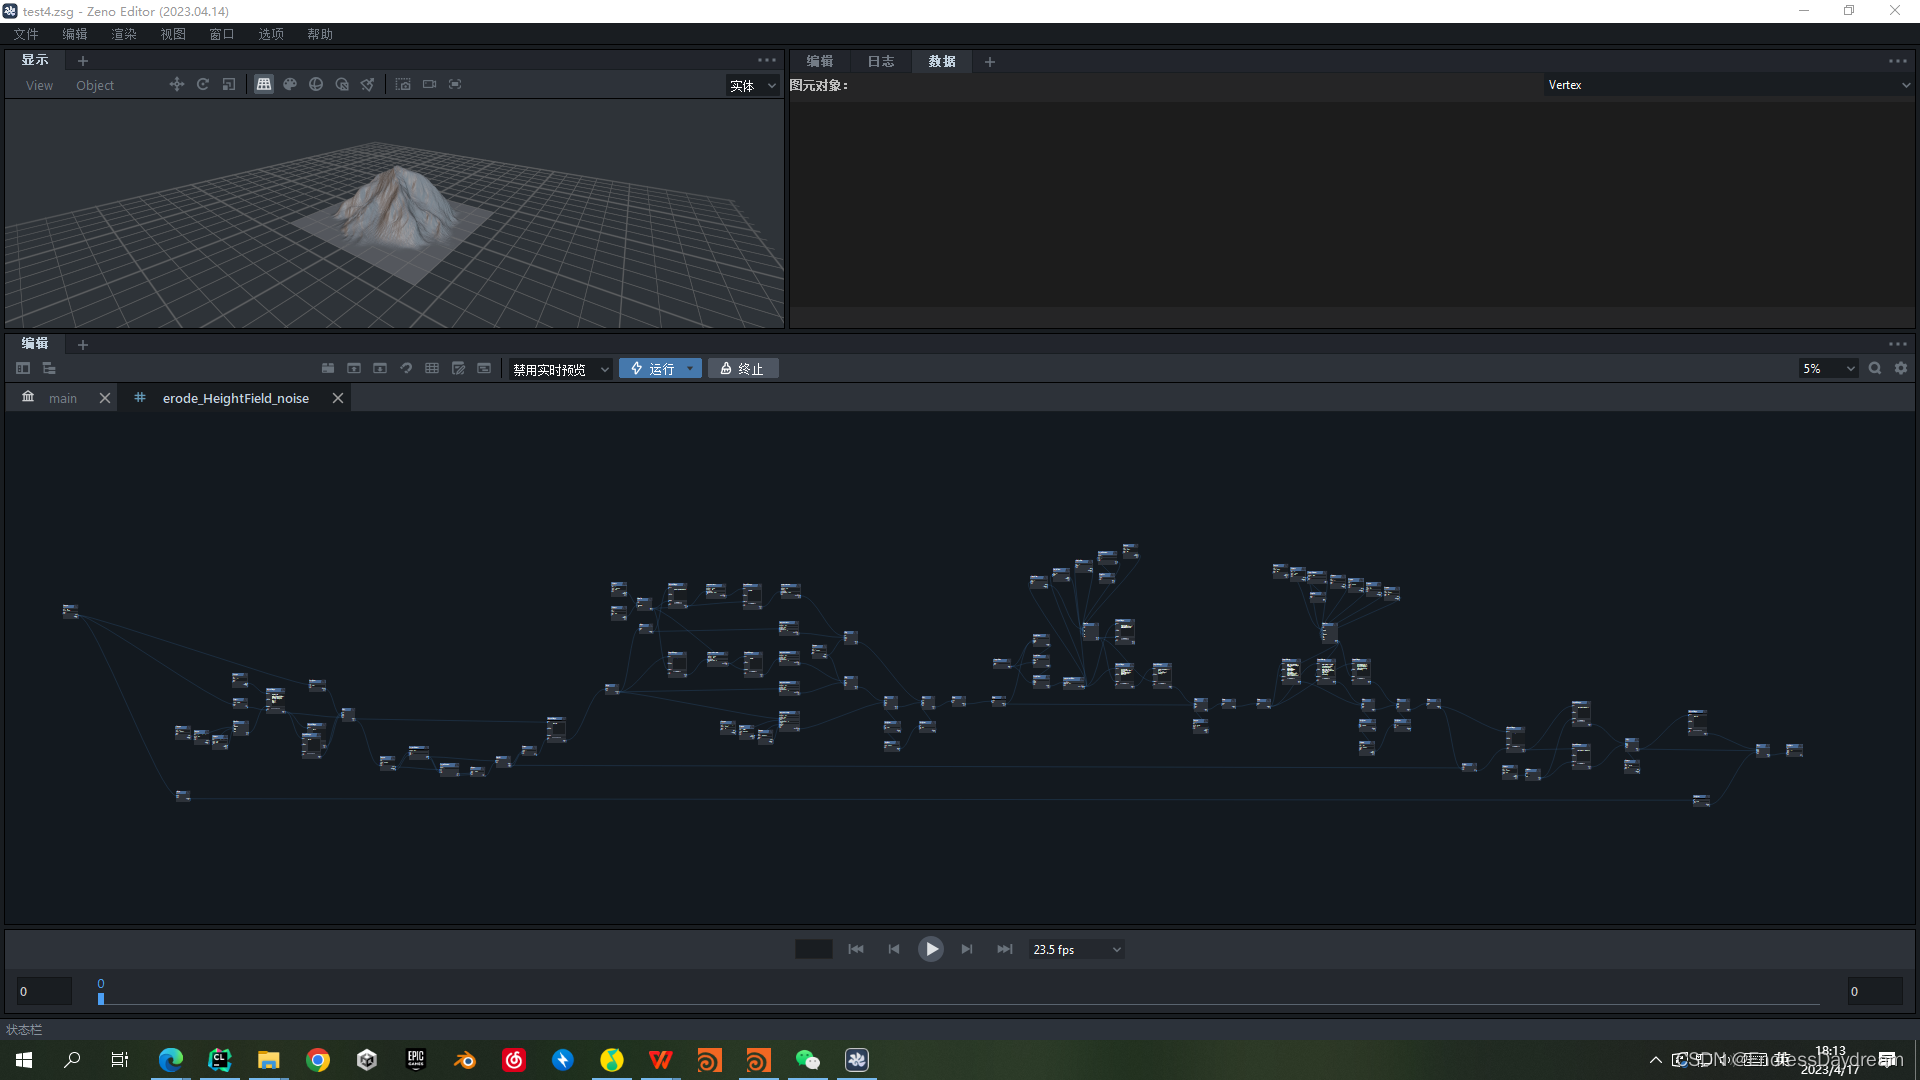Open the color palette icon
This screenshot has height=1080, width=1920.
(290, 85)
